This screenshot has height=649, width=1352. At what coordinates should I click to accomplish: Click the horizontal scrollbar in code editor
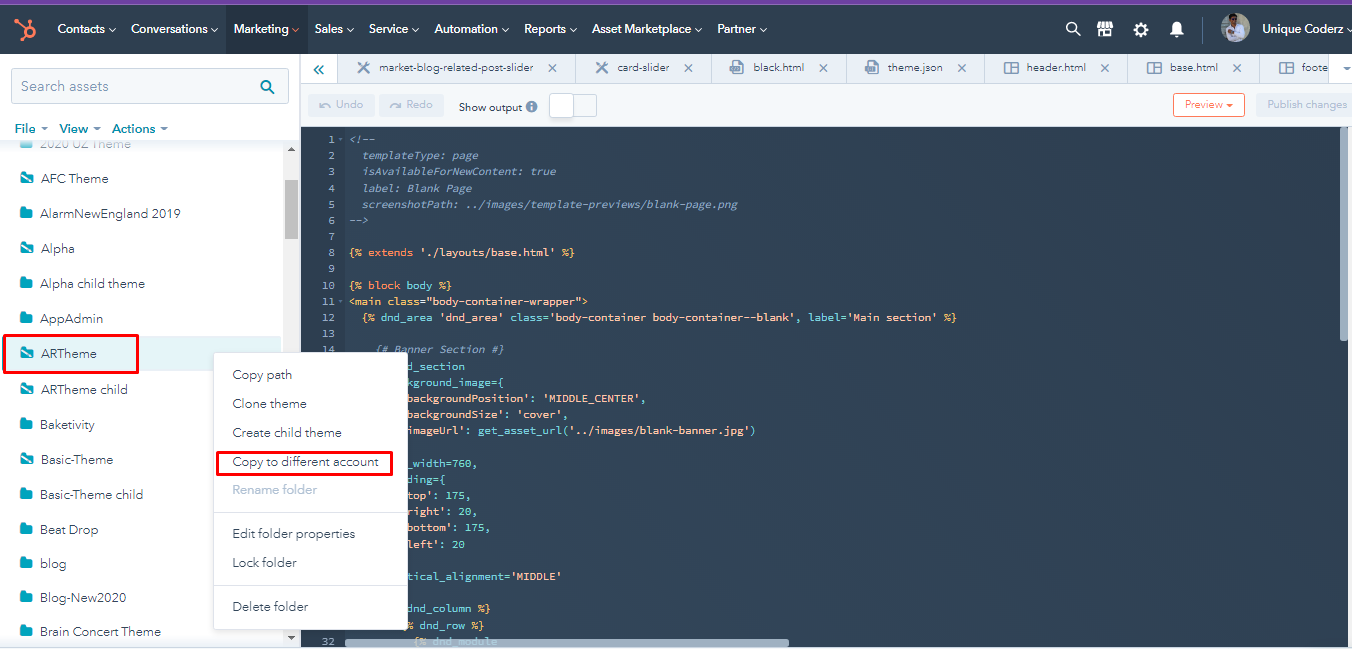pos(566,643)
